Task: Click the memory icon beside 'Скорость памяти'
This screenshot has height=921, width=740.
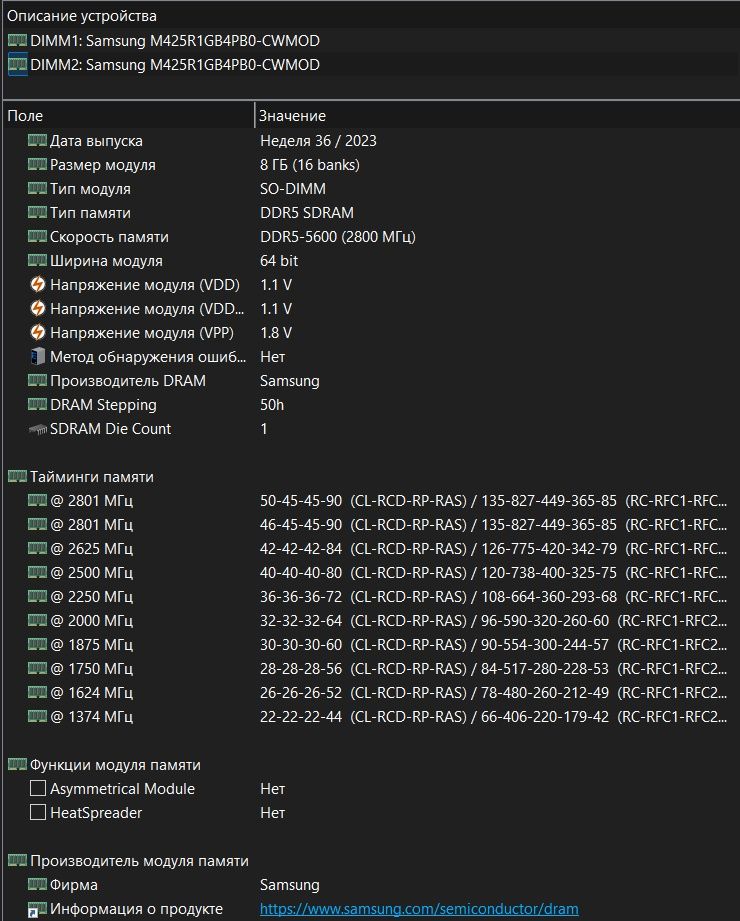Action: [x=37, y=237]
